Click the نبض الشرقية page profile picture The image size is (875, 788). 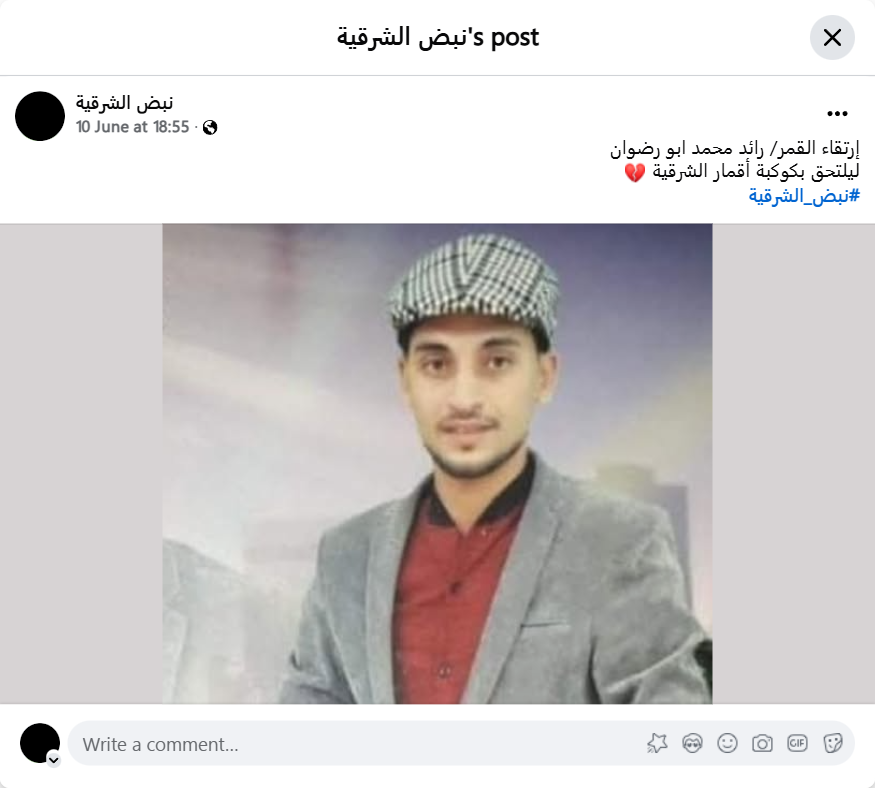coord(40,116)
